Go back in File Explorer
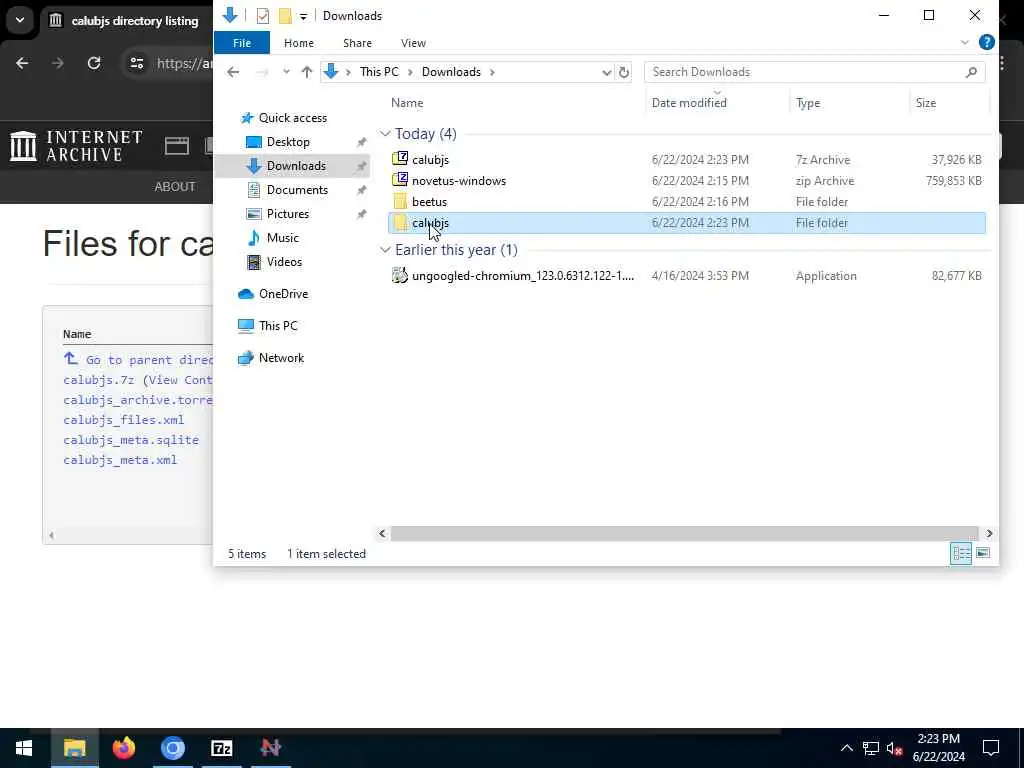1024x768 pixels. click(233, 72)
